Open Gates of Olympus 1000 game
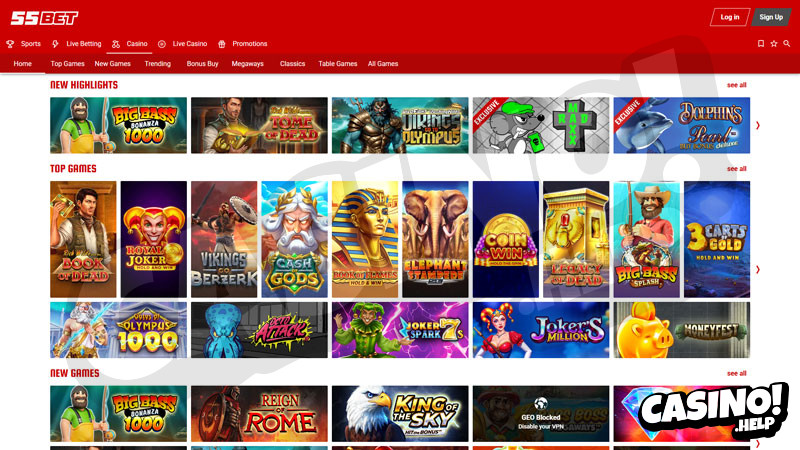The height and width of the screenshot is (450, 800). click(118, 330)
